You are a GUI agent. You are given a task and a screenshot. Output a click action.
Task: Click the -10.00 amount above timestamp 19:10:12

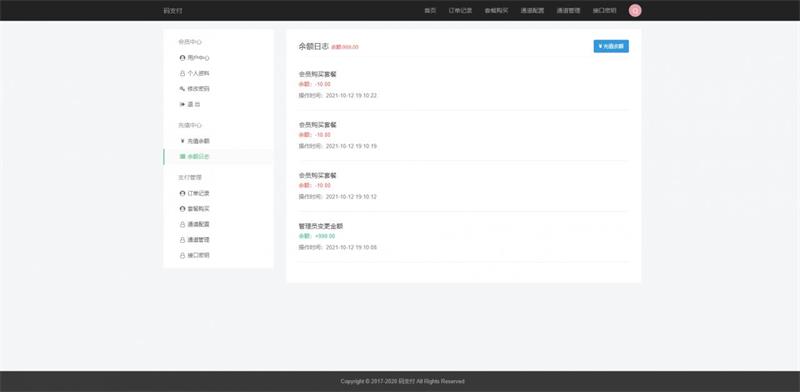click(x=322, y=185)
